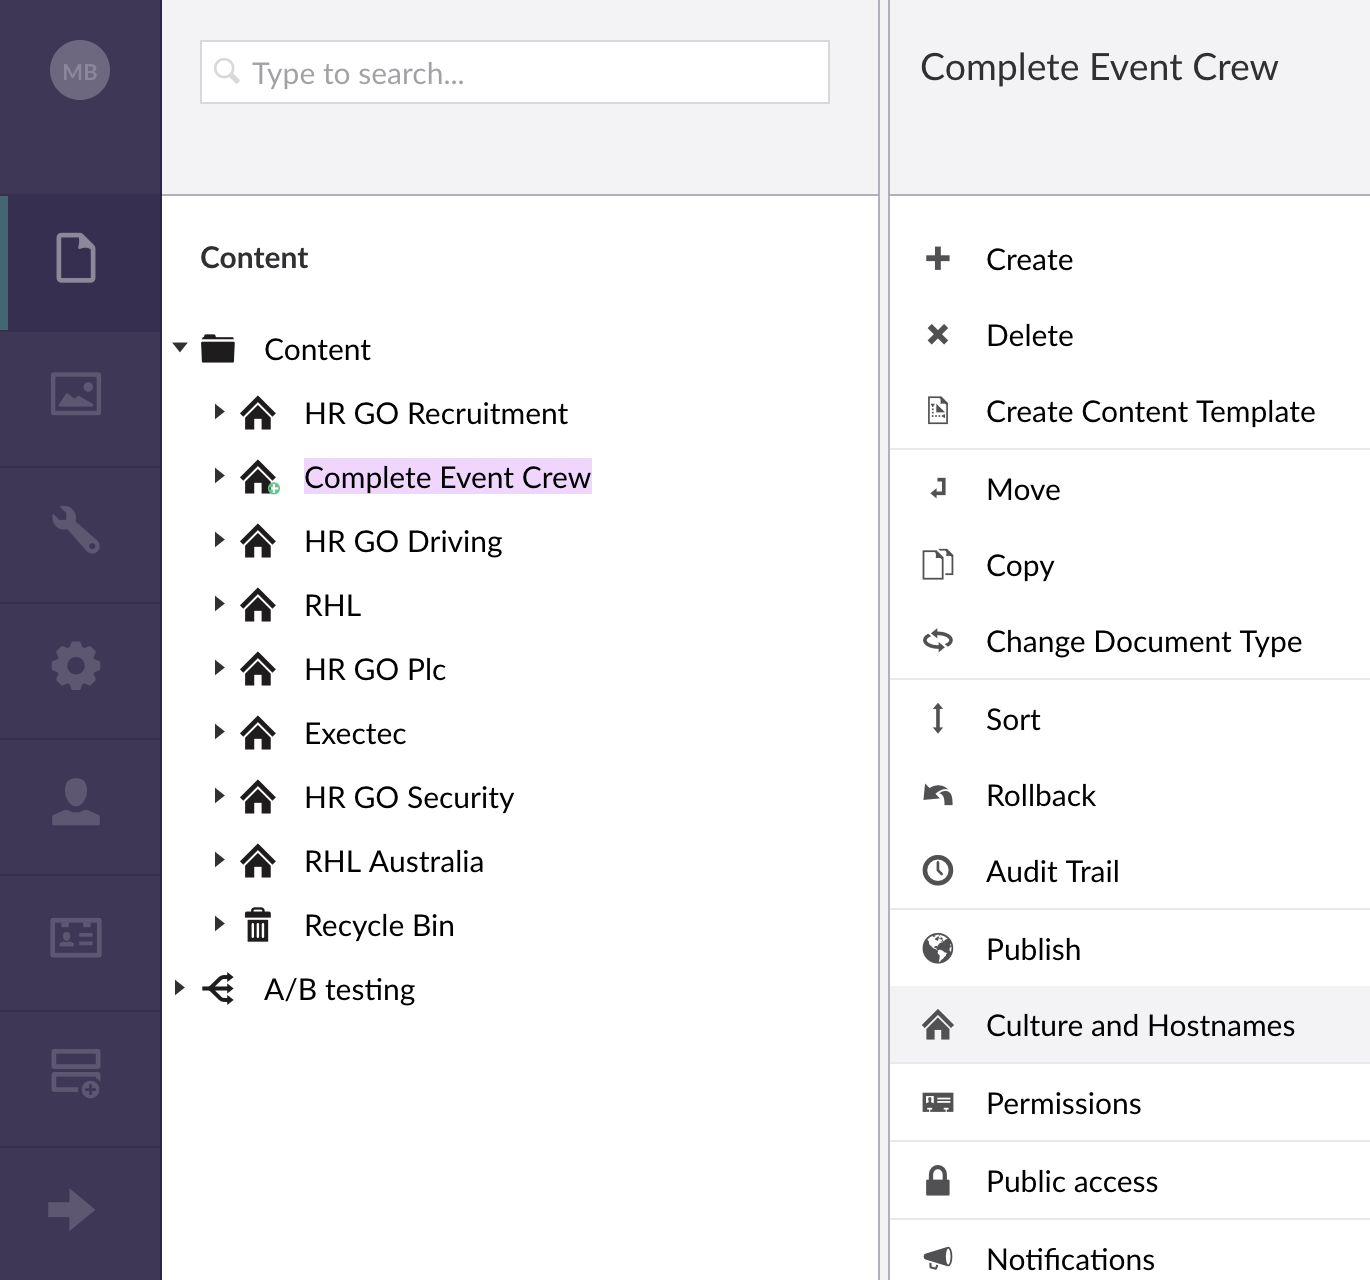Select Create Content Template
Viewport: 1370px width, 1280px height.
pyautogui.click(x=1130, y=411)
